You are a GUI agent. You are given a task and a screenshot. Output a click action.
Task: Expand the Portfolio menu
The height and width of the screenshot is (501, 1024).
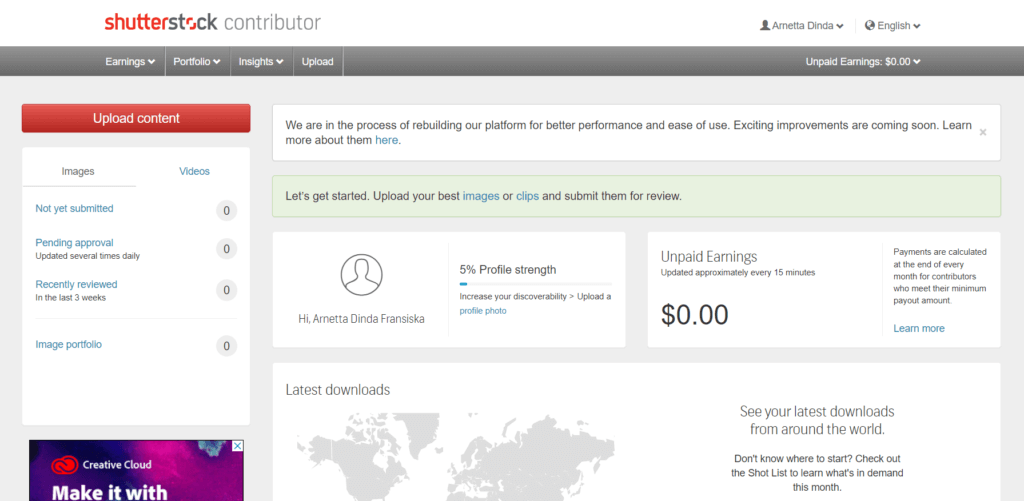click(x=197, y=62)
